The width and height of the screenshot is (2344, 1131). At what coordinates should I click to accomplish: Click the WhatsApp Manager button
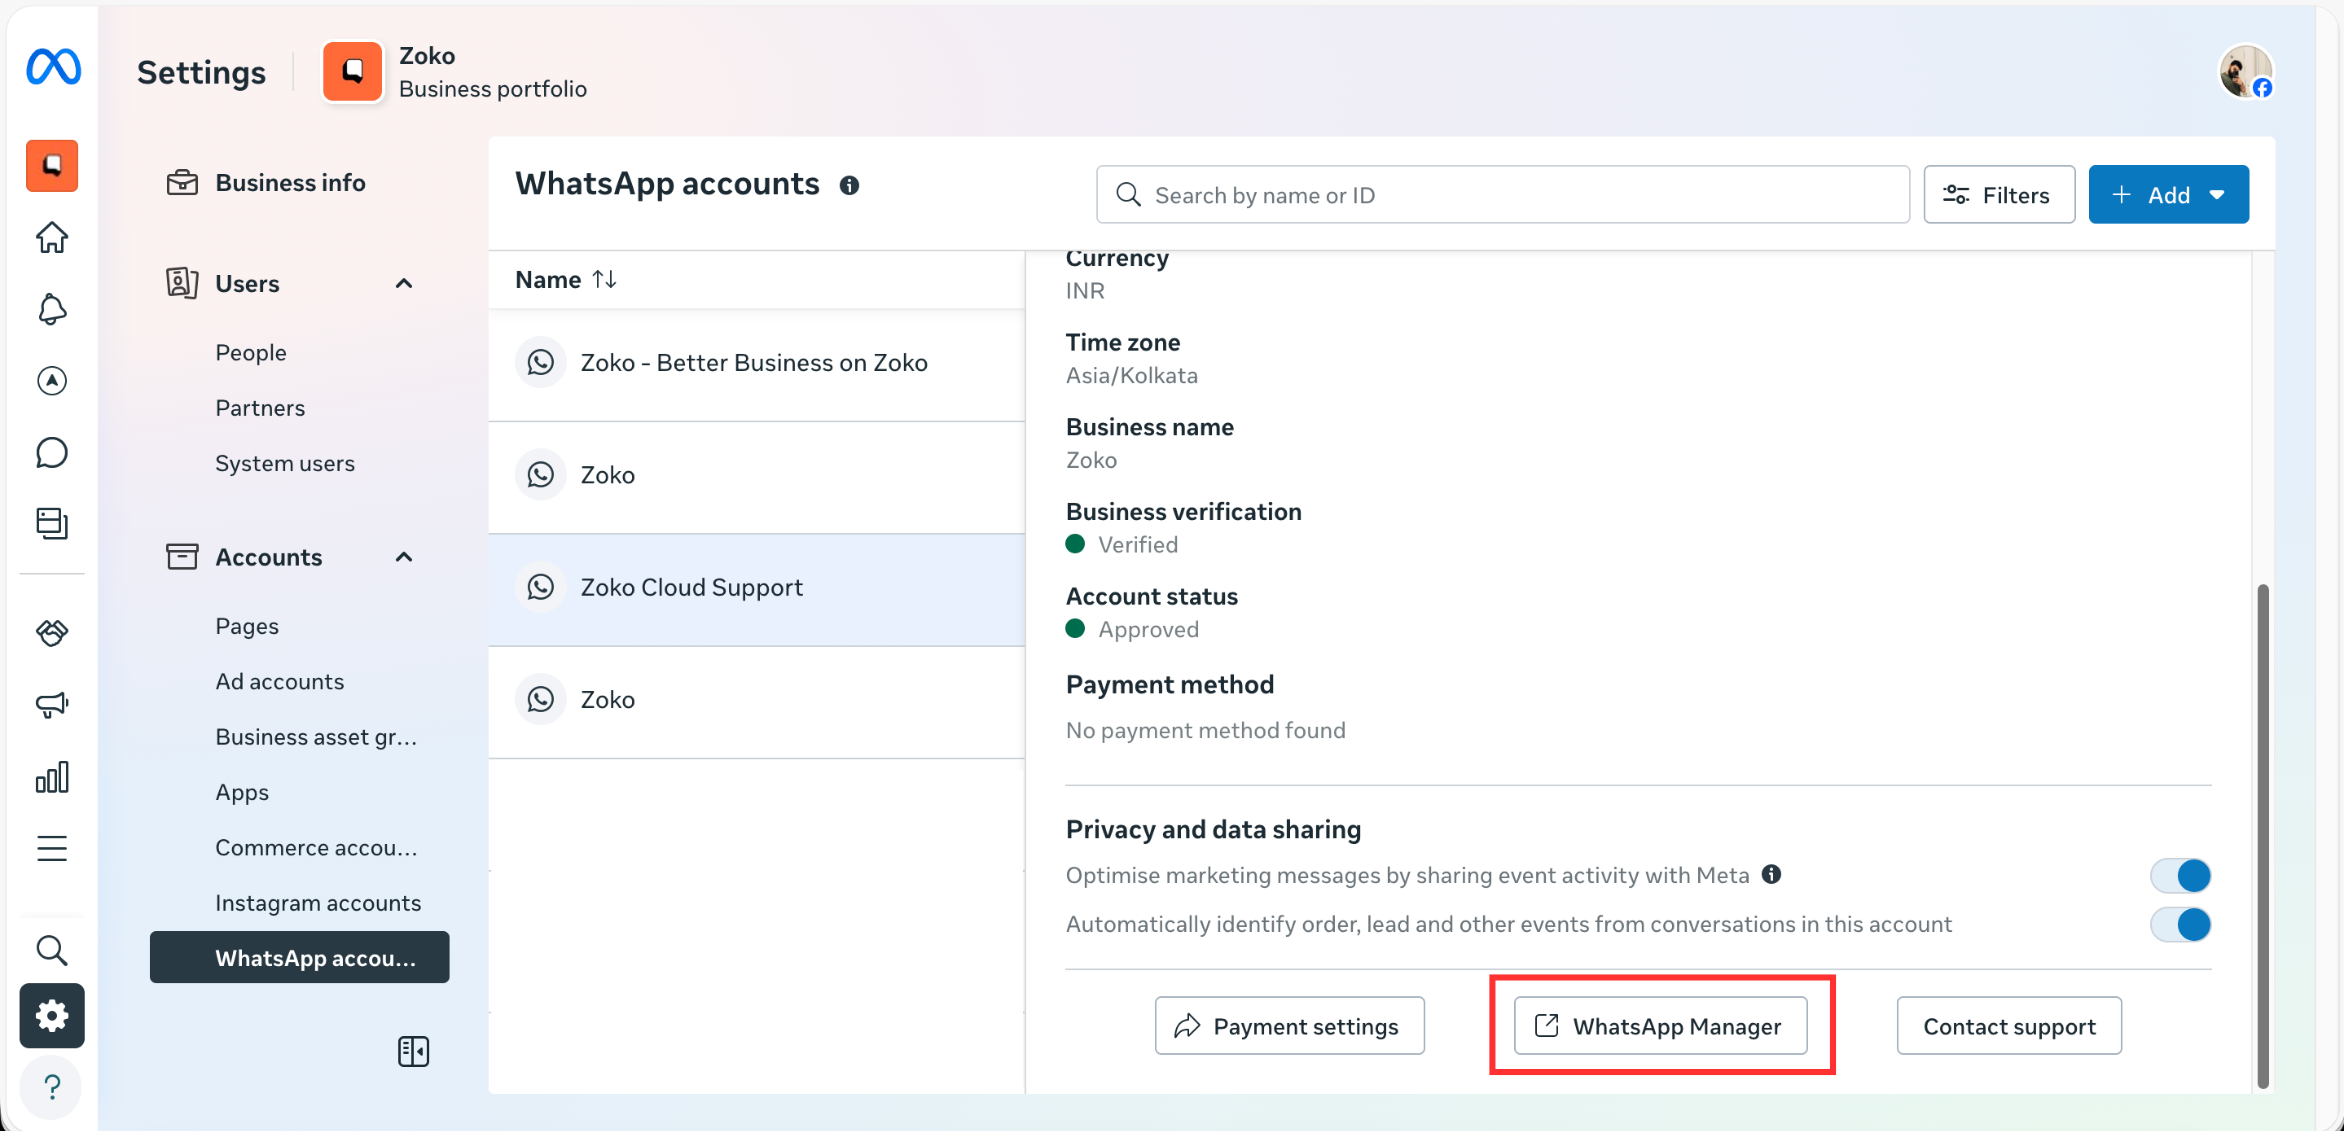click(x=1660, y=1026)
